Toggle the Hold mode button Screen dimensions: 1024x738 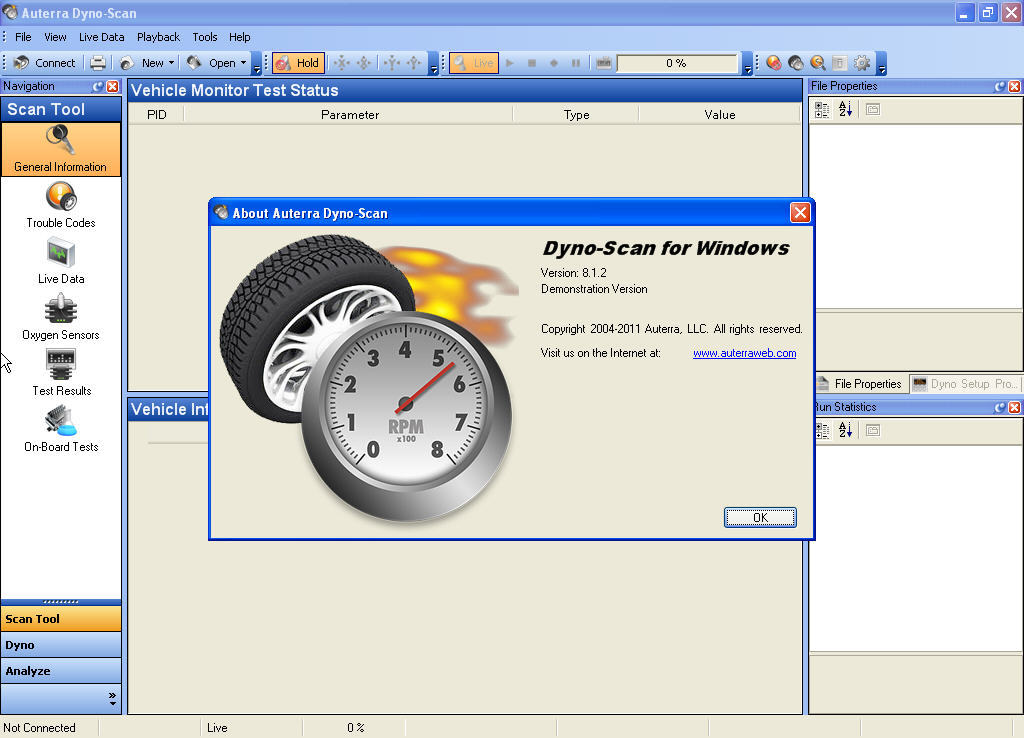tap(297, 62)
